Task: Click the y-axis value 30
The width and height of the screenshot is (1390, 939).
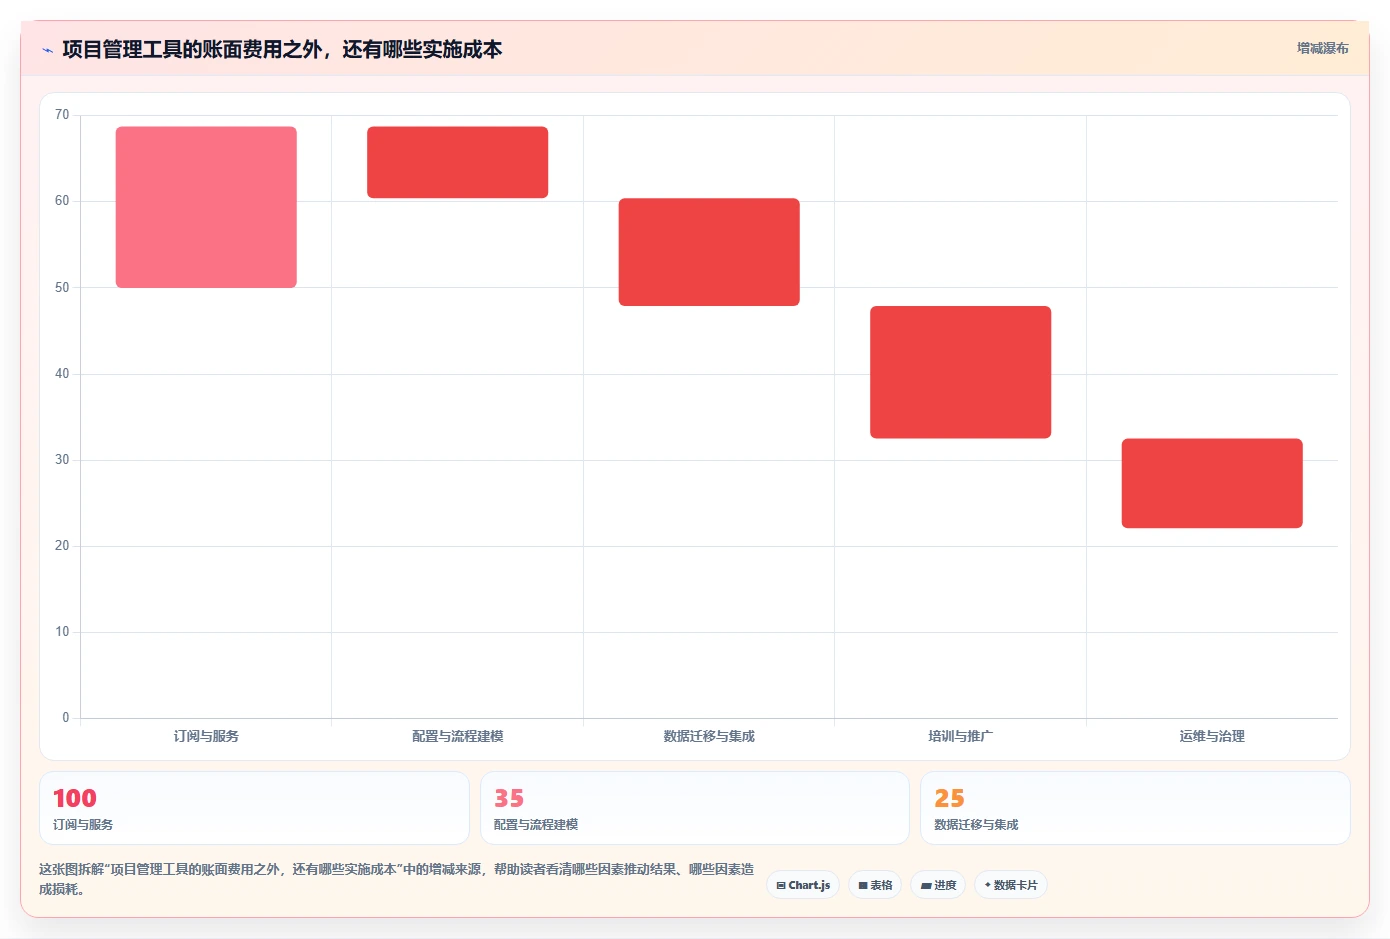Action: 62,460
